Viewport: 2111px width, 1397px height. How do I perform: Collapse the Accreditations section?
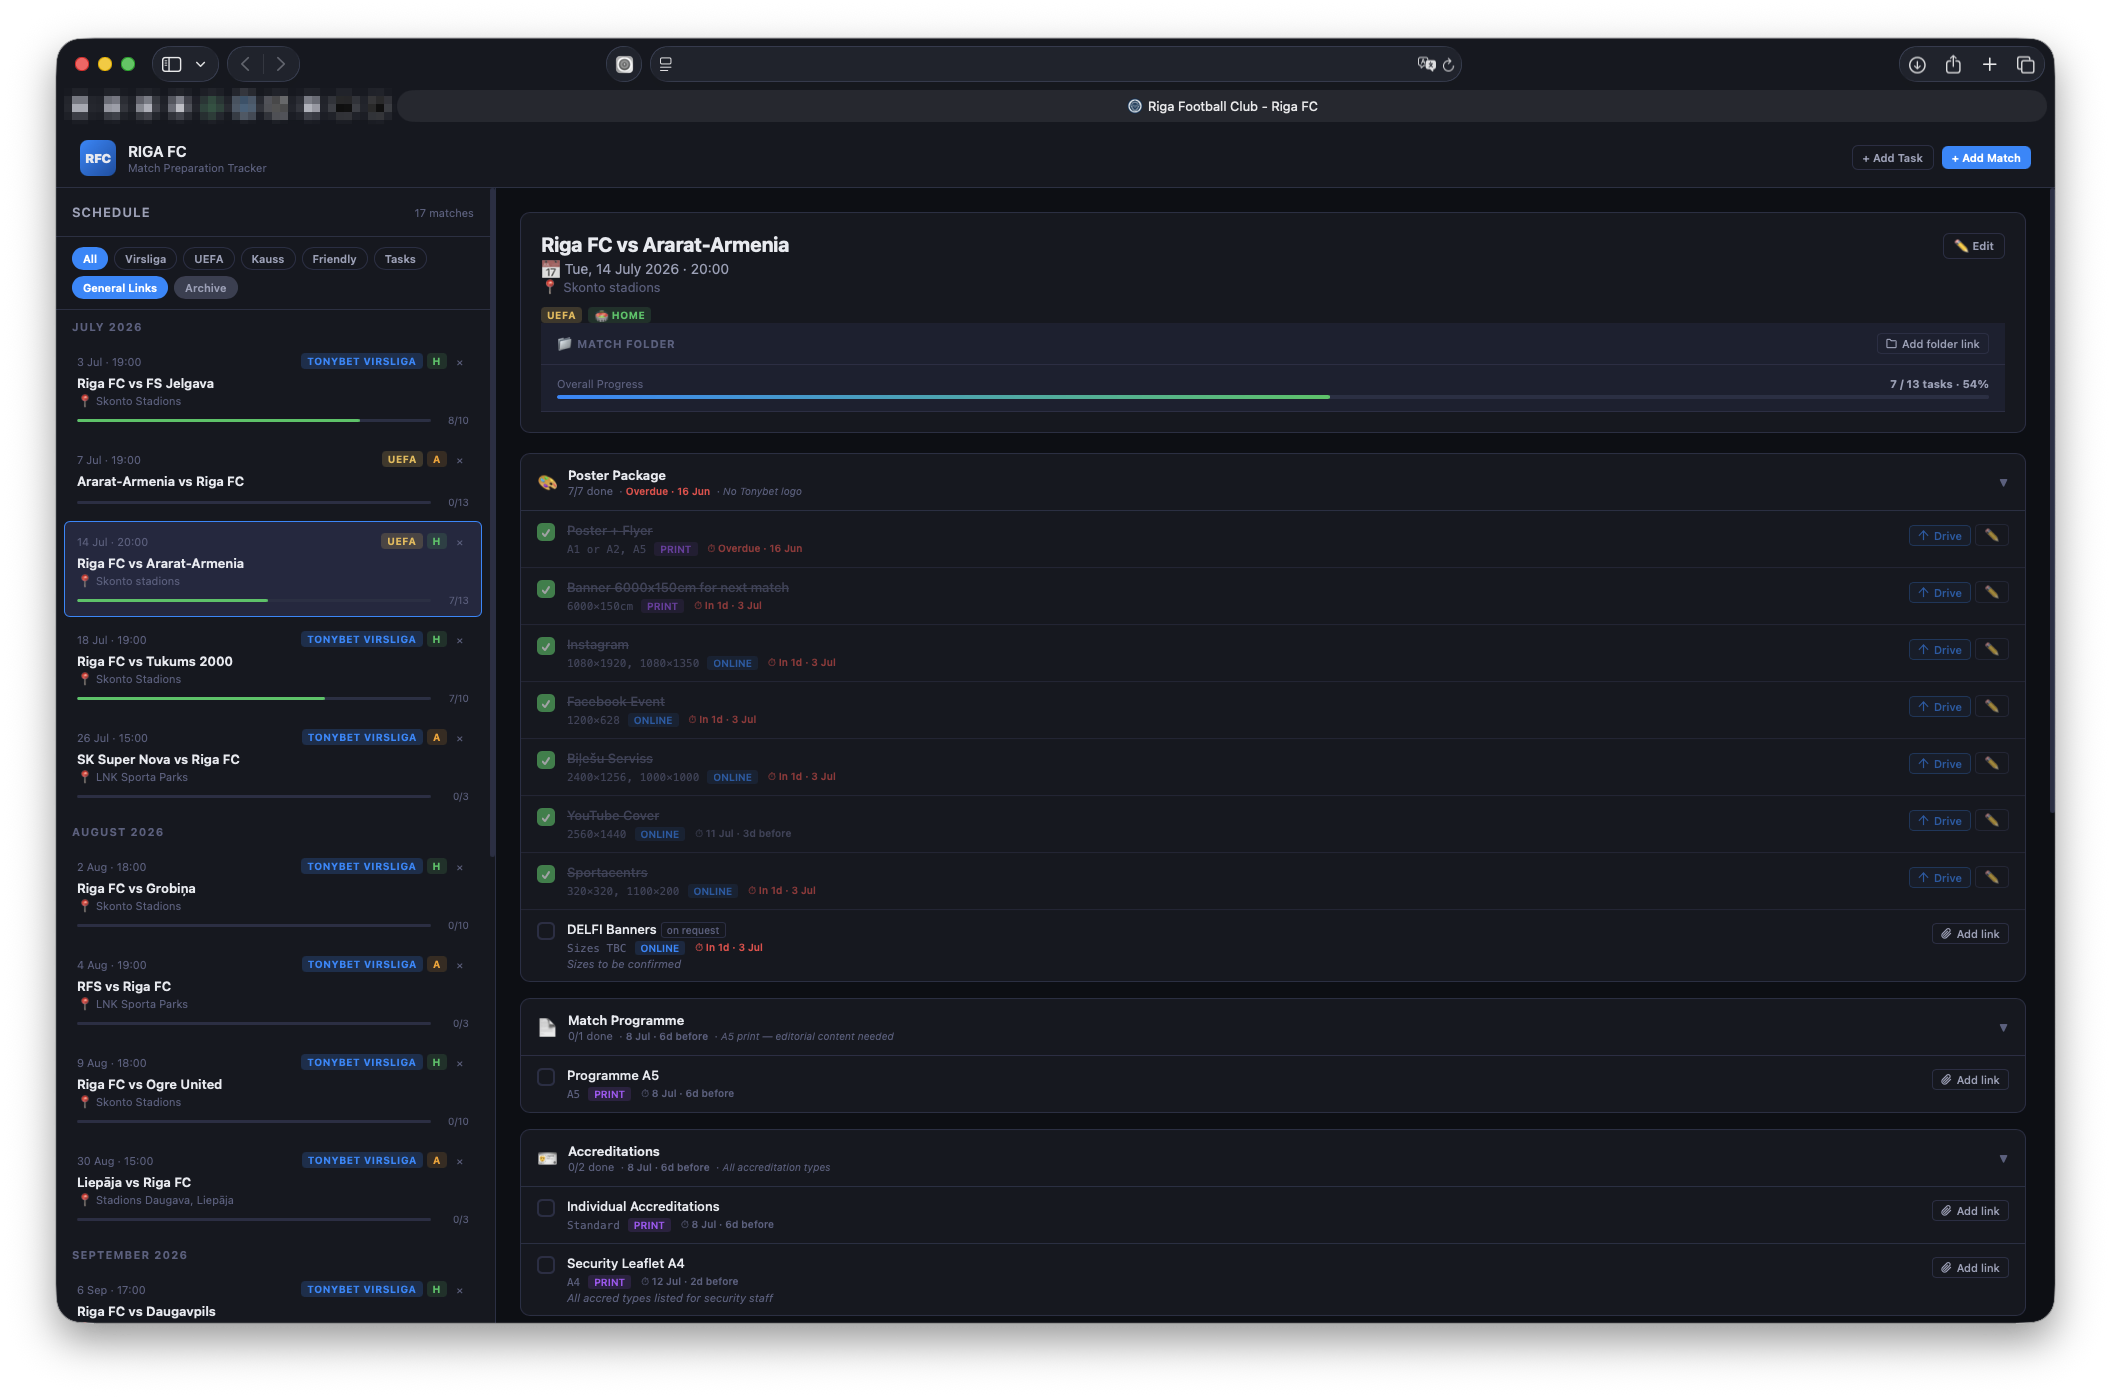(x=2003, y=1159)
